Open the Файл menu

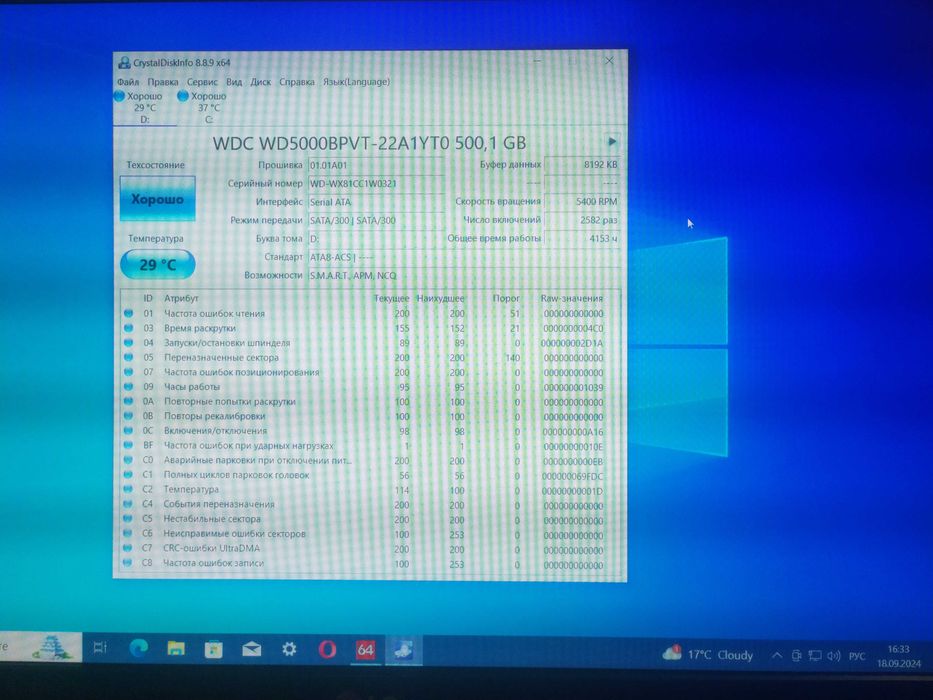pos(127,82)
